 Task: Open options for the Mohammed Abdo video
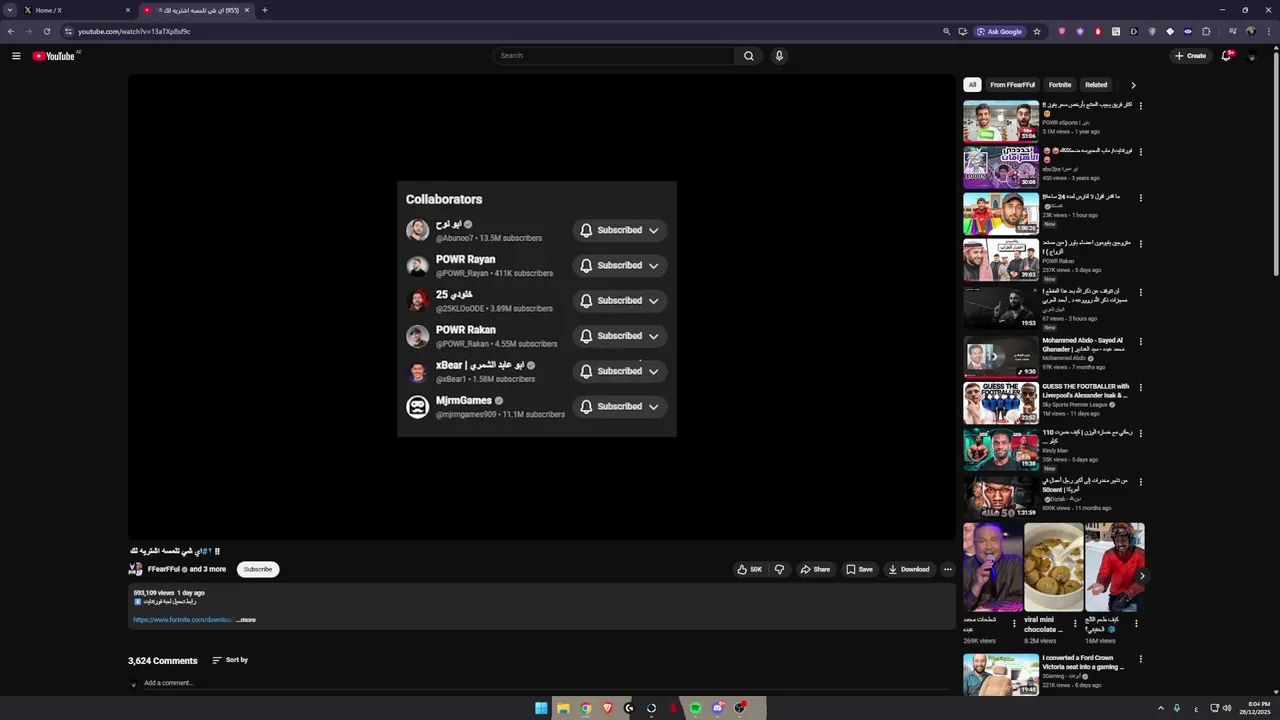click(1140, 342)
